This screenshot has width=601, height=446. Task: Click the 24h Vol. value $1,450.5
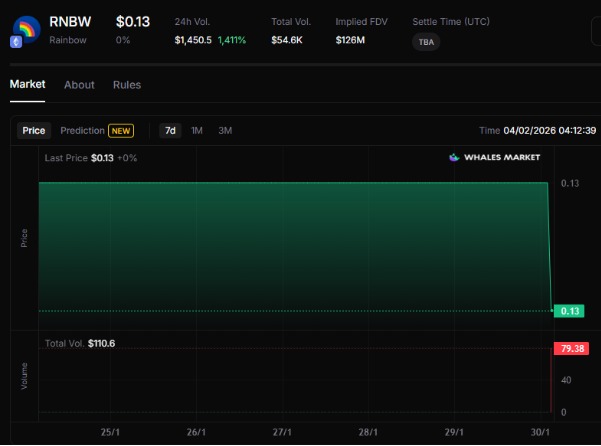(193, 40)
